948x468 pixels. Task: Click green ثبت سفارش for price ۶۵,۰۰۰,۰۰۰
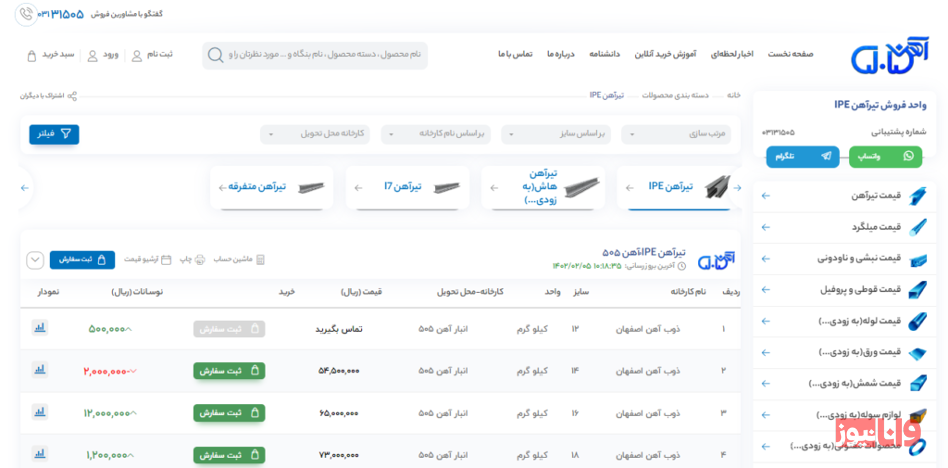click(229, 413)
